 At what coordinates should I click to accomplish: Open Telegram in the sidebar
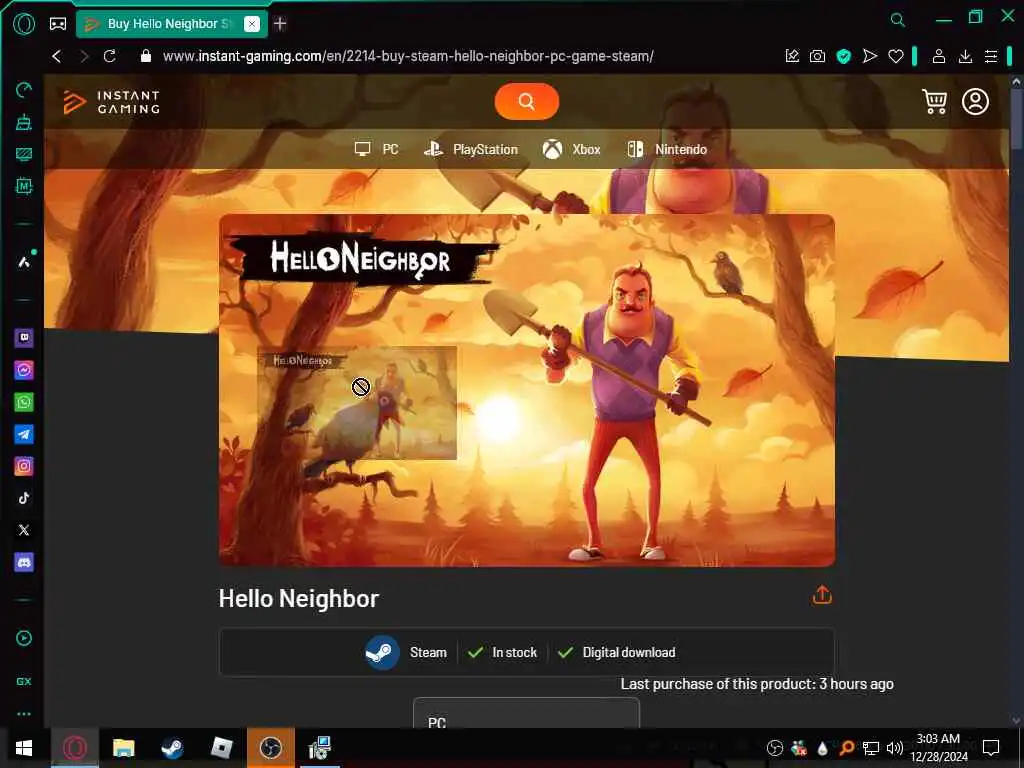click(24, 434)
